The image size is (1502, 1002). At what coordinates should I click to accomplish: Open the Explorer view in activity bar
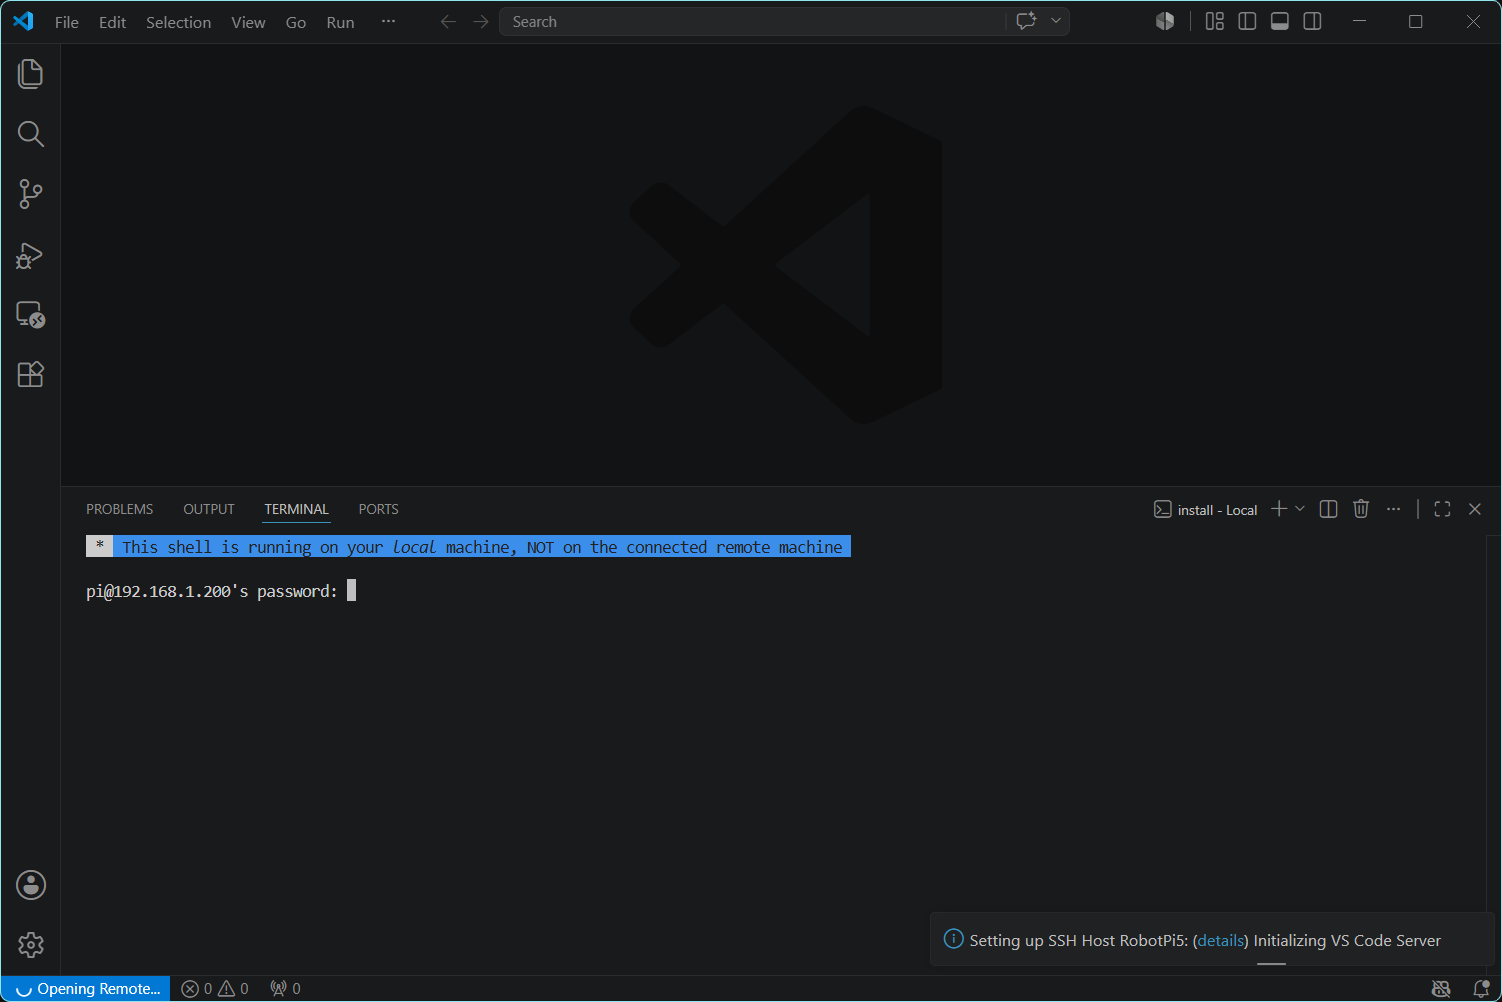[x=31, y=74]
